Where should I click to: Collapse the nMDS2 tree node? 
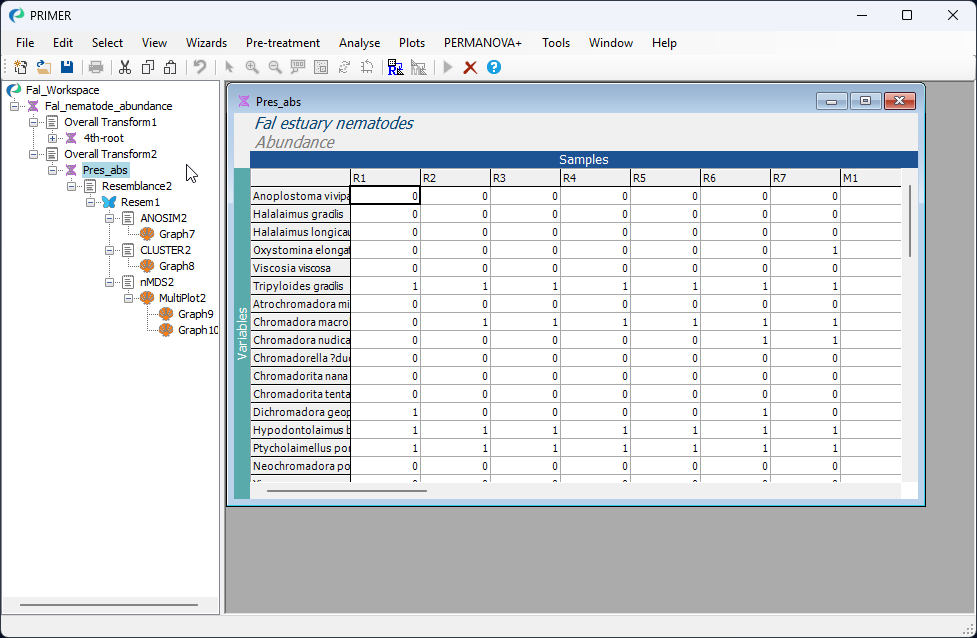[110, 282]
